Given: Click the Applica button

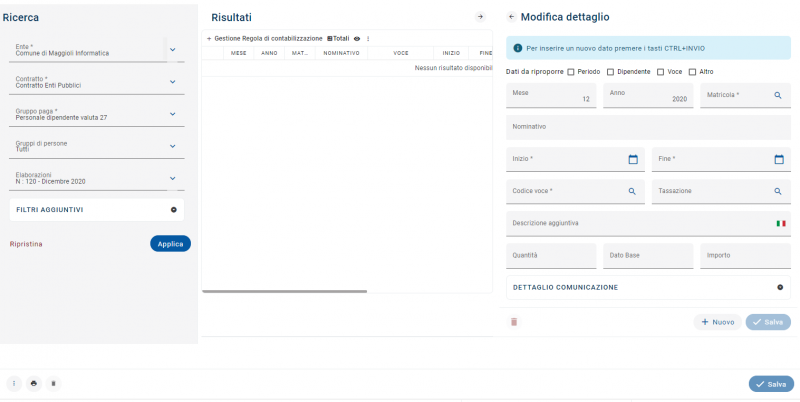Looking at the screenshot, I should pos(170,244).
